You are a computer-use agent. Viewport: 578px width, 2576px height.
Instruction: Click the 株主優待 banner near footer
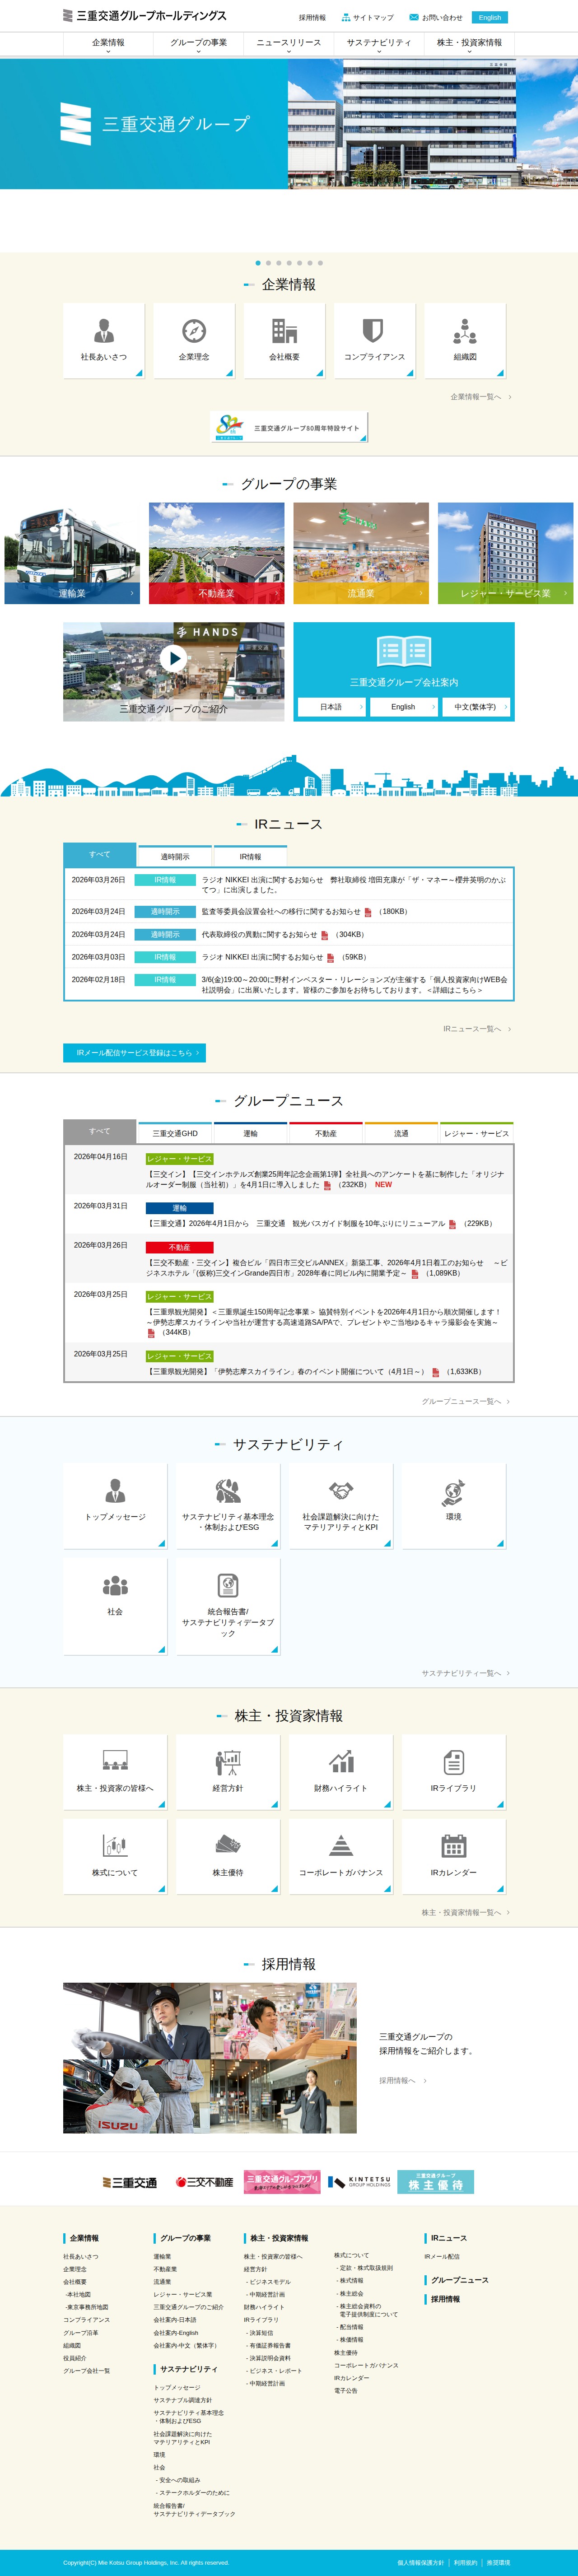[x=435, y=2181]
